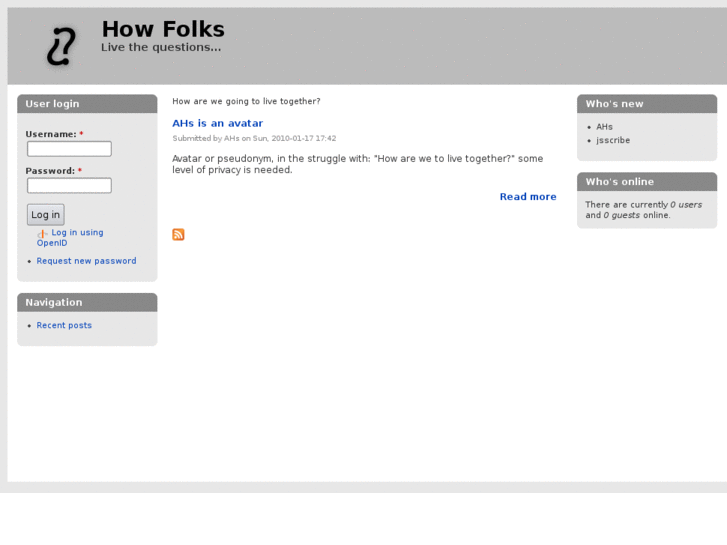Viewport: 727px width, 545px height.
Task: Focus the Password text field
Action: (69, 186)
